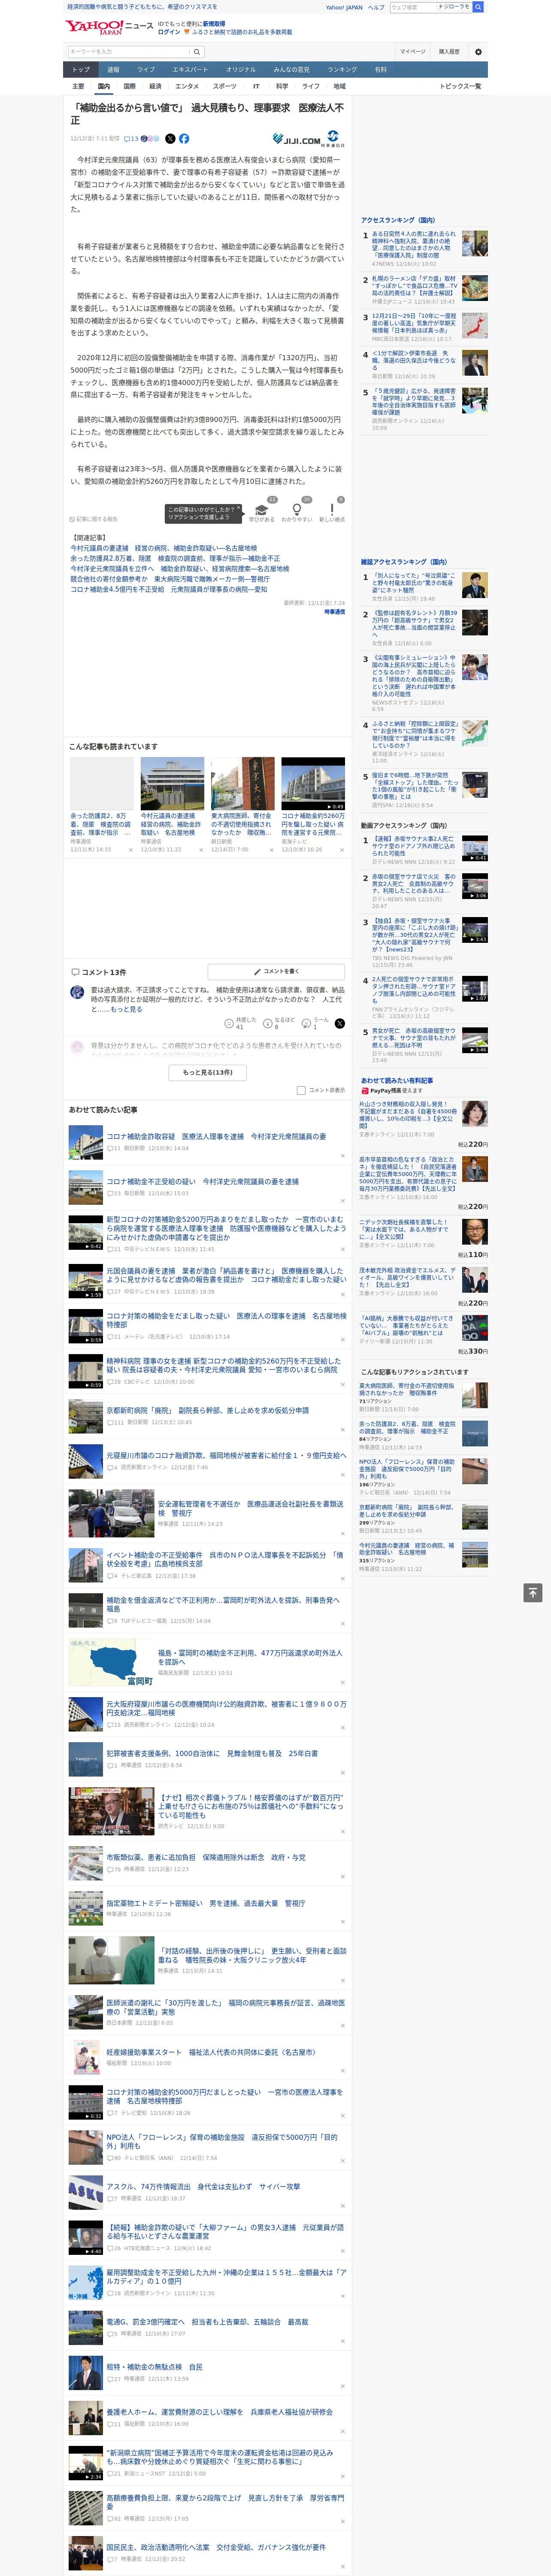
Task: Dismiss the コロナ補助金詐取容疑 recommended article
Action: pos(343,1157)
